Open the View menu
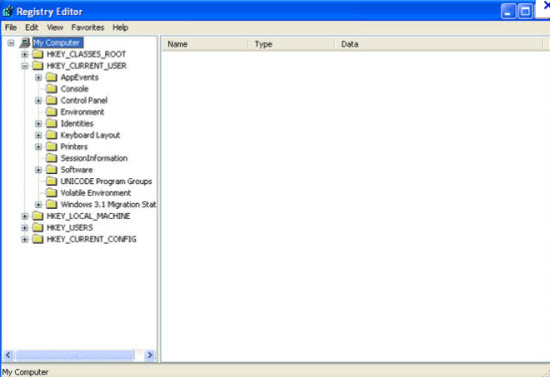The image size is (550, 377). tap(55, 27)
